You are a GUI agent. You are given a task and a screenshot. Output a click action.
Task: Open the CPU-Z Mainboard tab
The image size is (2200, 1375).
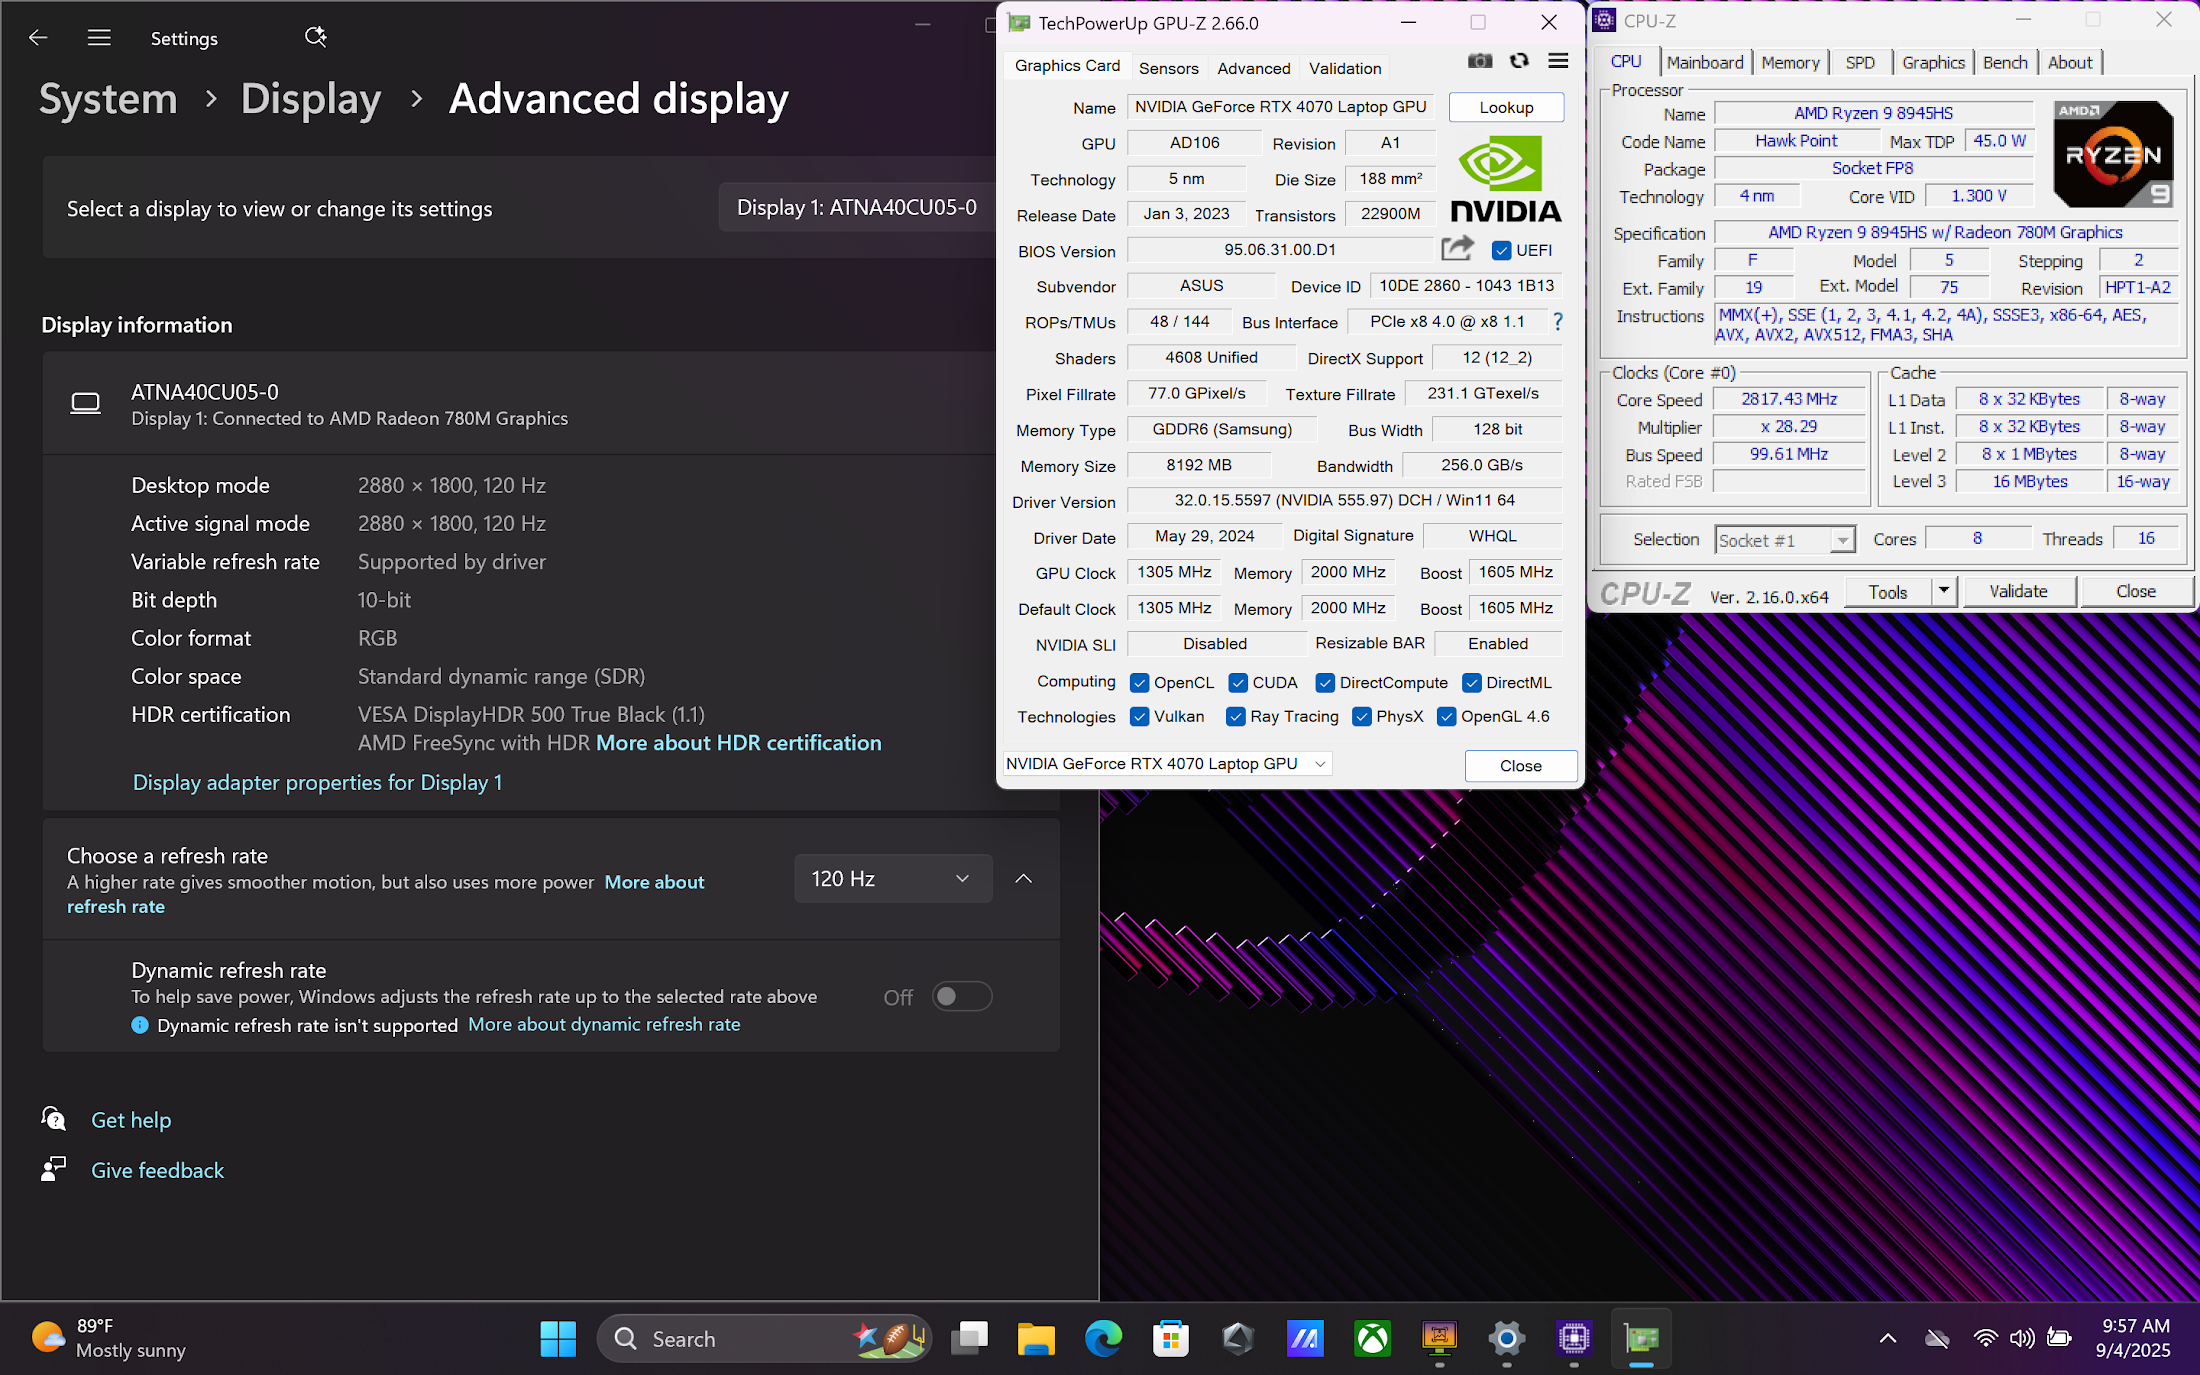[x=1705, y=62]
